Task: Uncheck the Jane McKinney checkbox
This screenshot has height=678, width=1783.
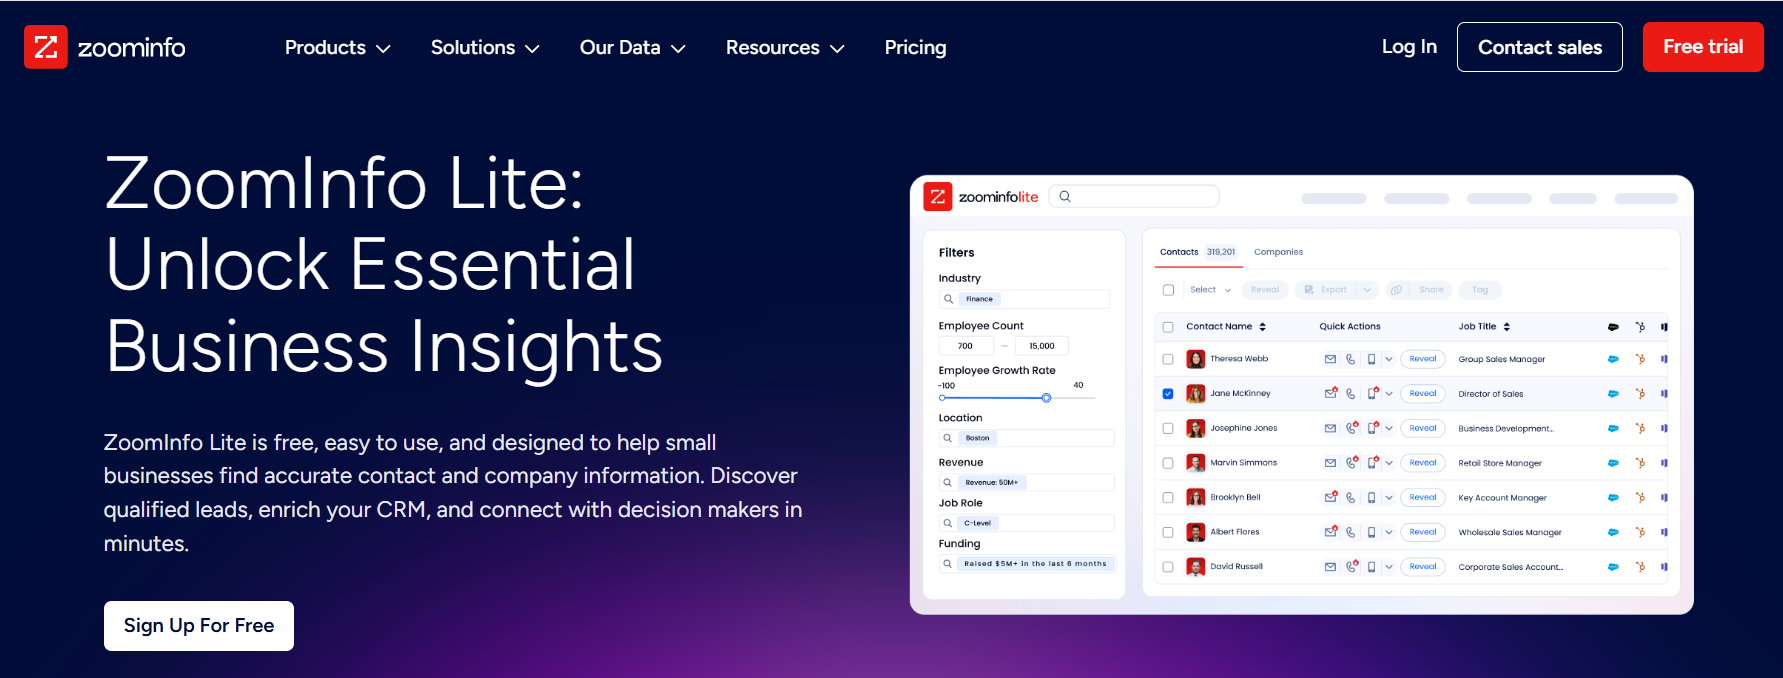Action: click(1168, 394)
